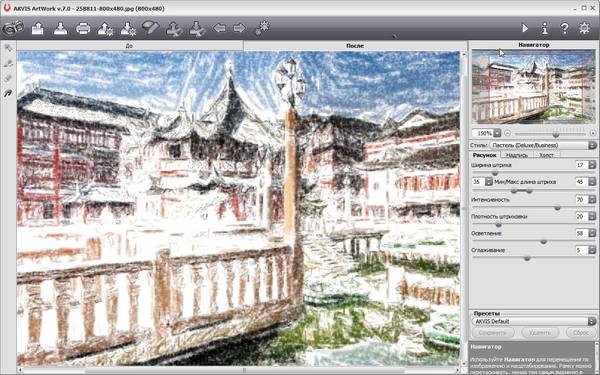Open the Надпись tab in settings
This screenshot has width=600, height=375.
[x=517, y=155]
